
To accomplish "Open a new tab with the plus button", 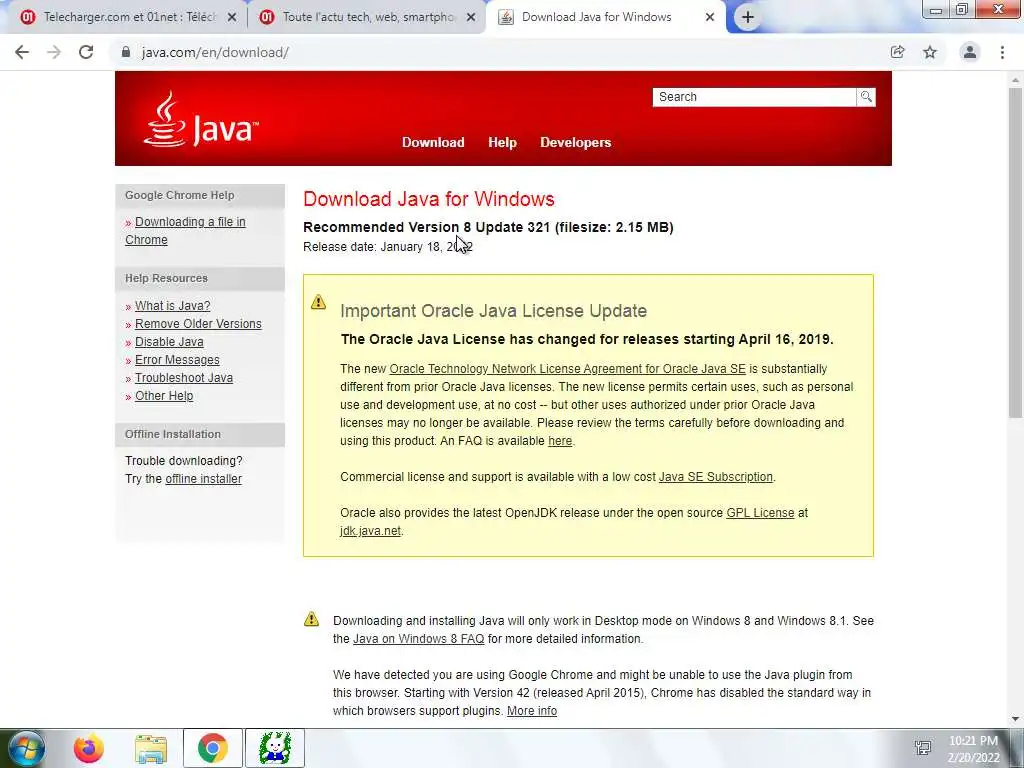I will click(x=748, y=18).
